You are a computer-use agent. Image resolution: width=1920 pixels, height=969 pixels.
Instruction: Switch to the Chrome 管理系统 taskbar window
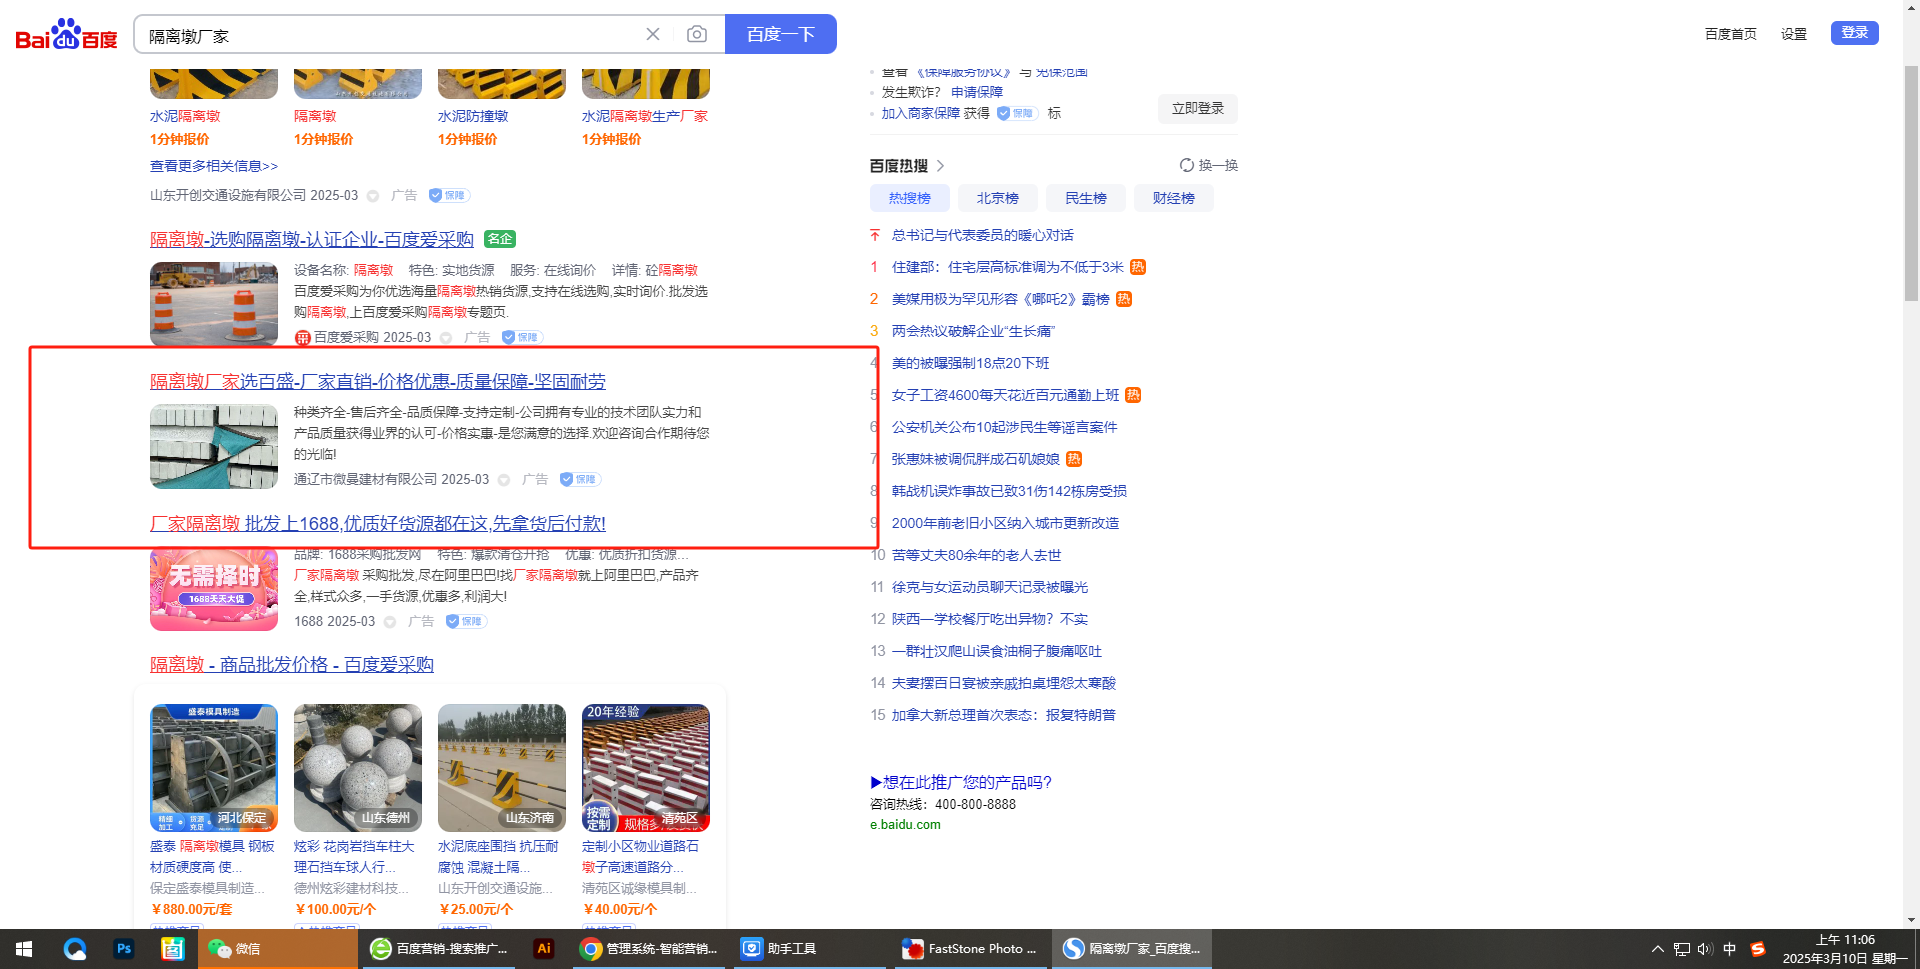(x=649, y=949)
